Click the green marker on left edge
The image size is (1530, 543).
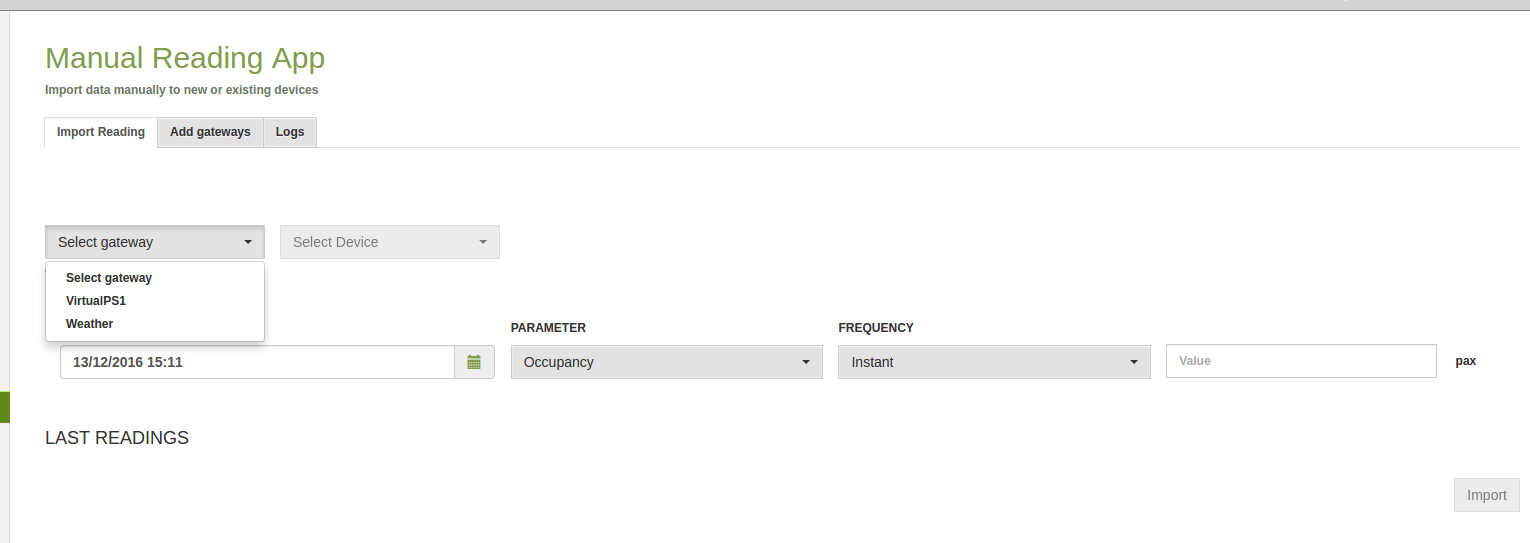[4, 407]
